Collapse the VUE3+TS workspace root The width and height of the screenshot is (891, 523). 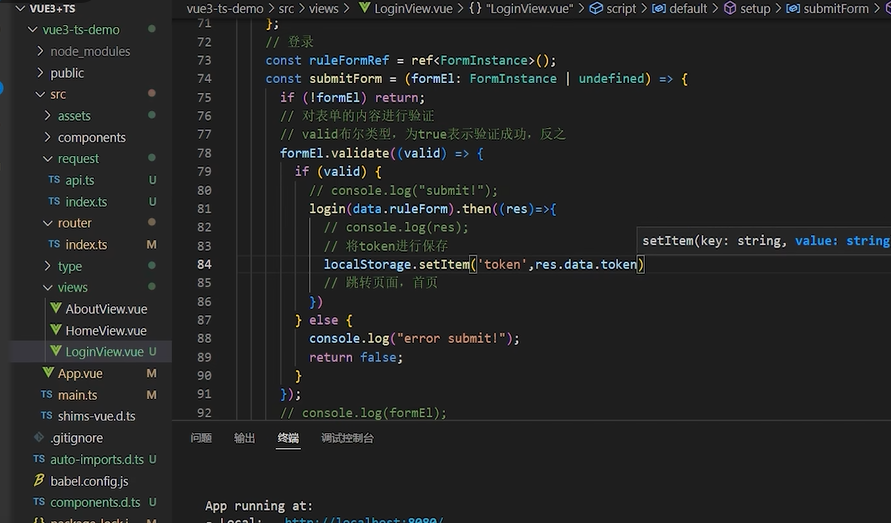20,9
